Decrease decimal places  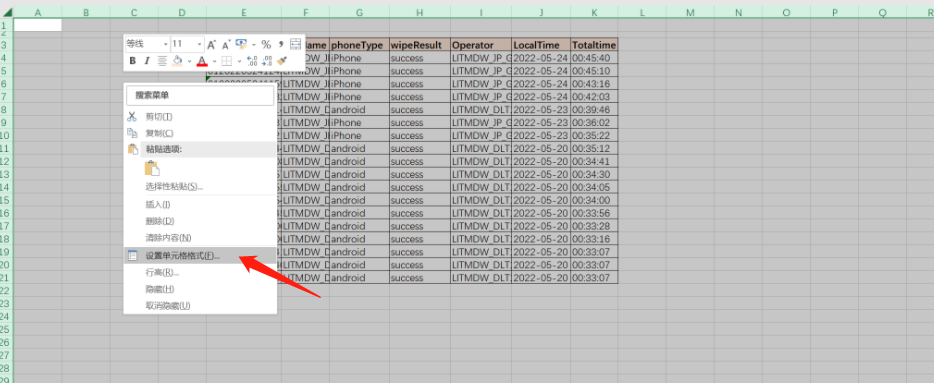(267, 61)
